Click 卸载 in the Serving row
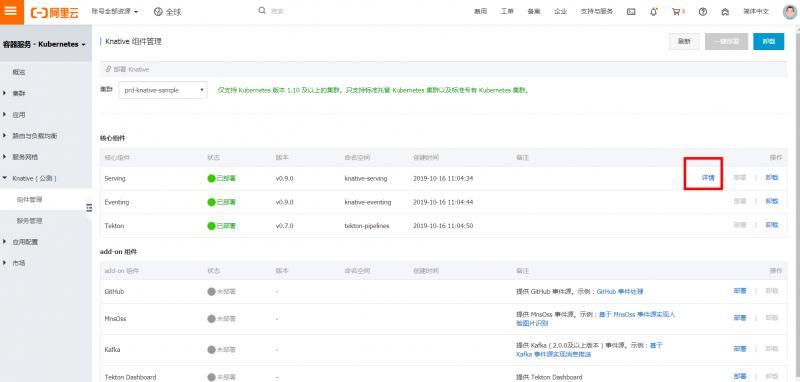The height and width of the screenshot is (382, 800). point(772,177)
